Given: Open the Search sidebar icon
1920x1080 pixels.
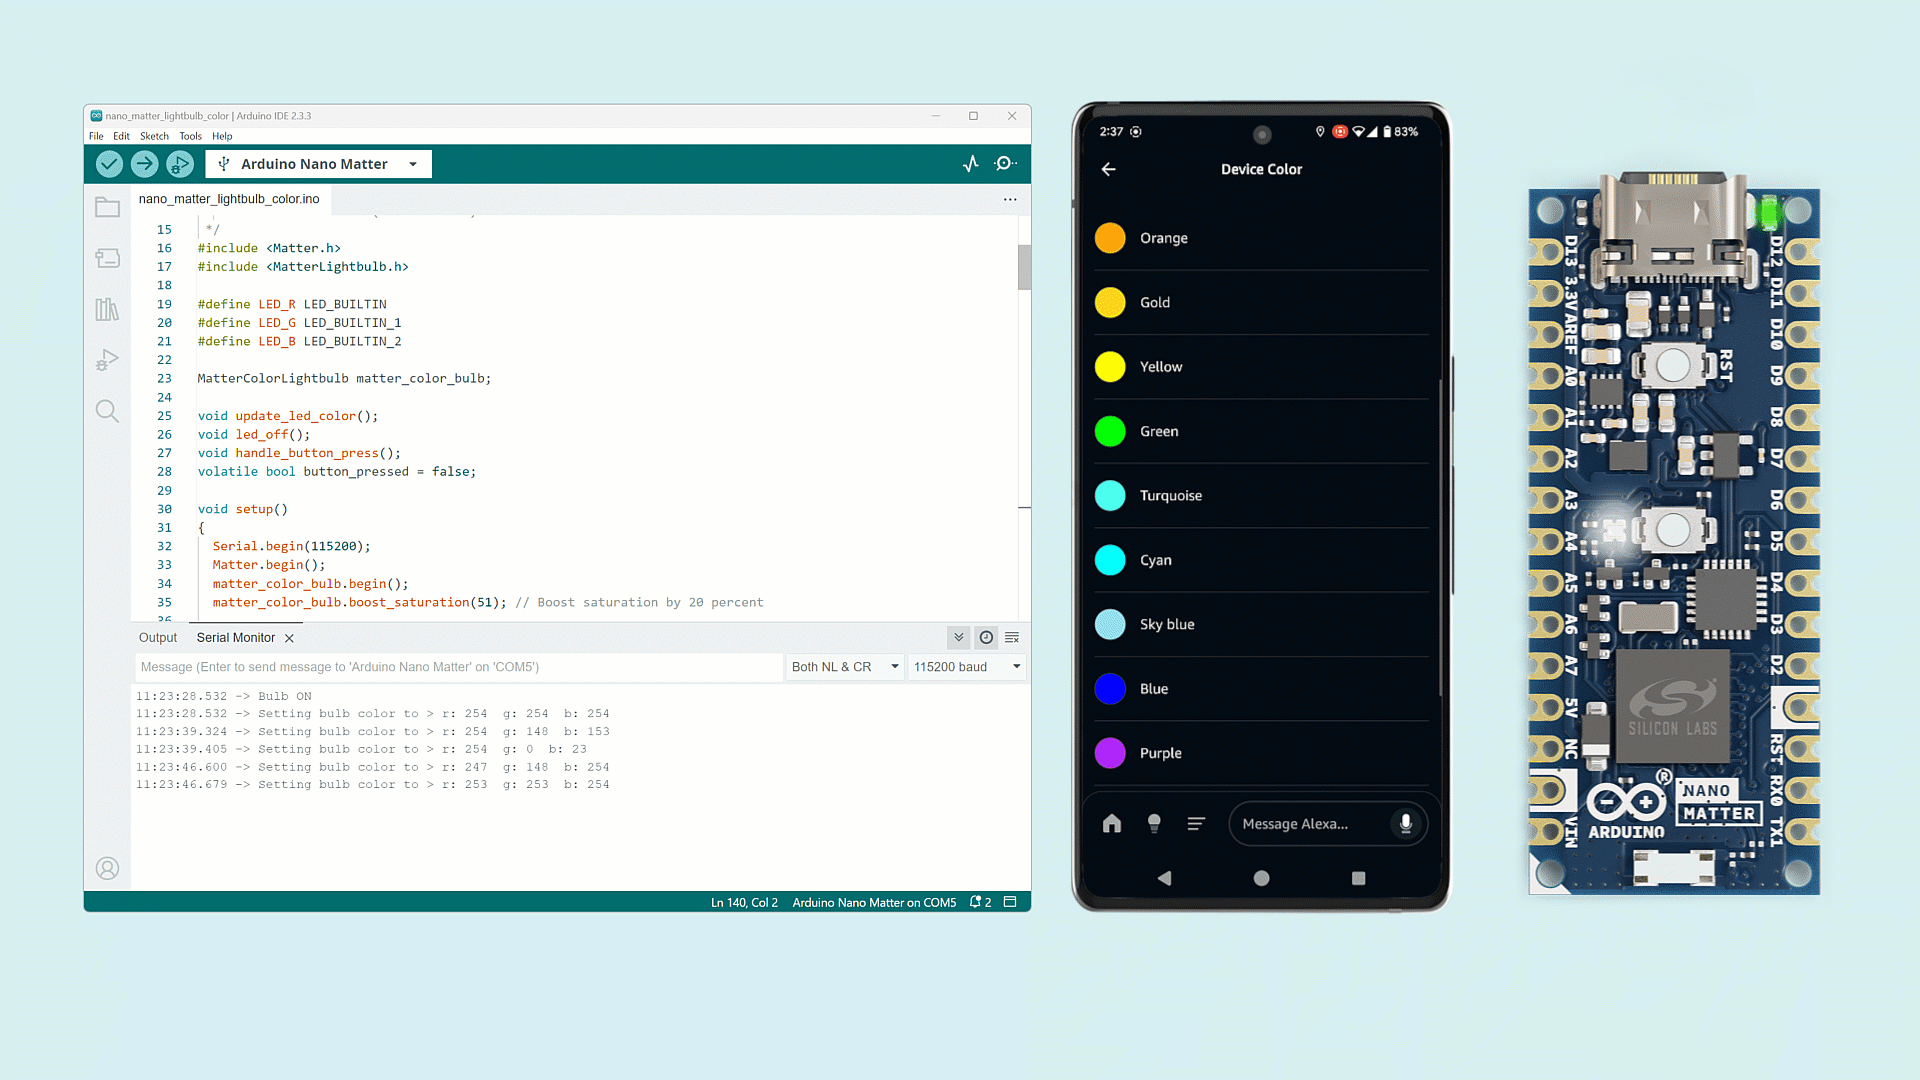Looking at the screenshot, I should pos(107,411).
